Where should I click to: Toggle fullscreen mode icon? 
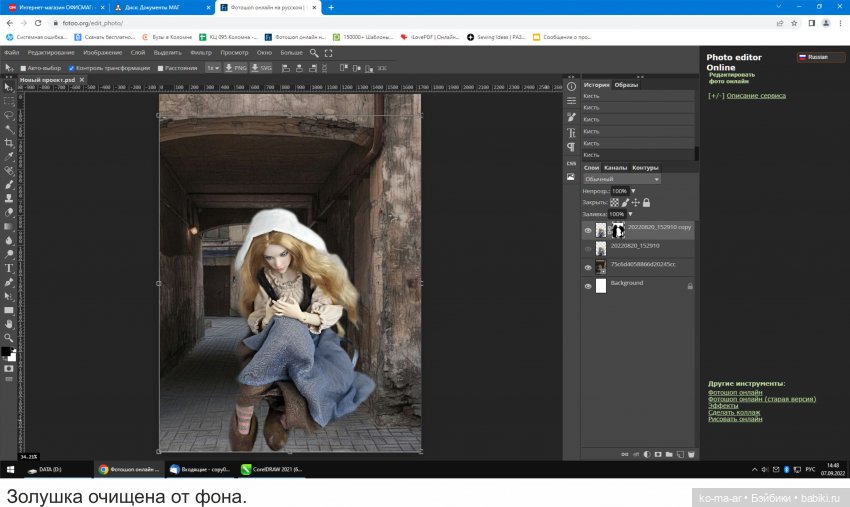pos(328,53)
